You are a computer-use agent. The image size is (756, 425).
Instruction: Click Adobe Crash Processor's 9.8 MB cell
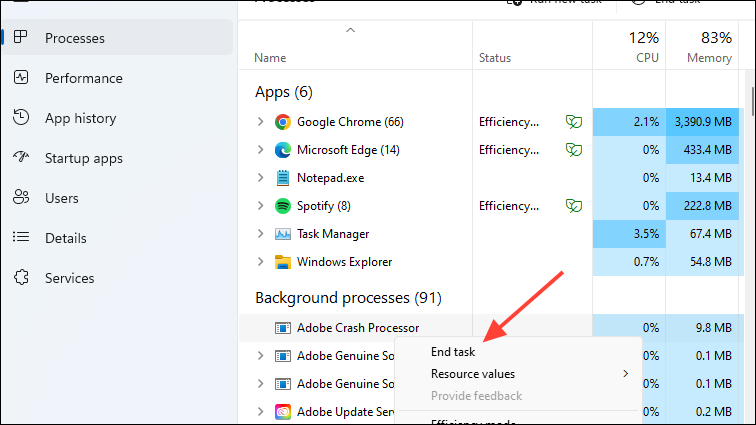(x=702, y=328)
